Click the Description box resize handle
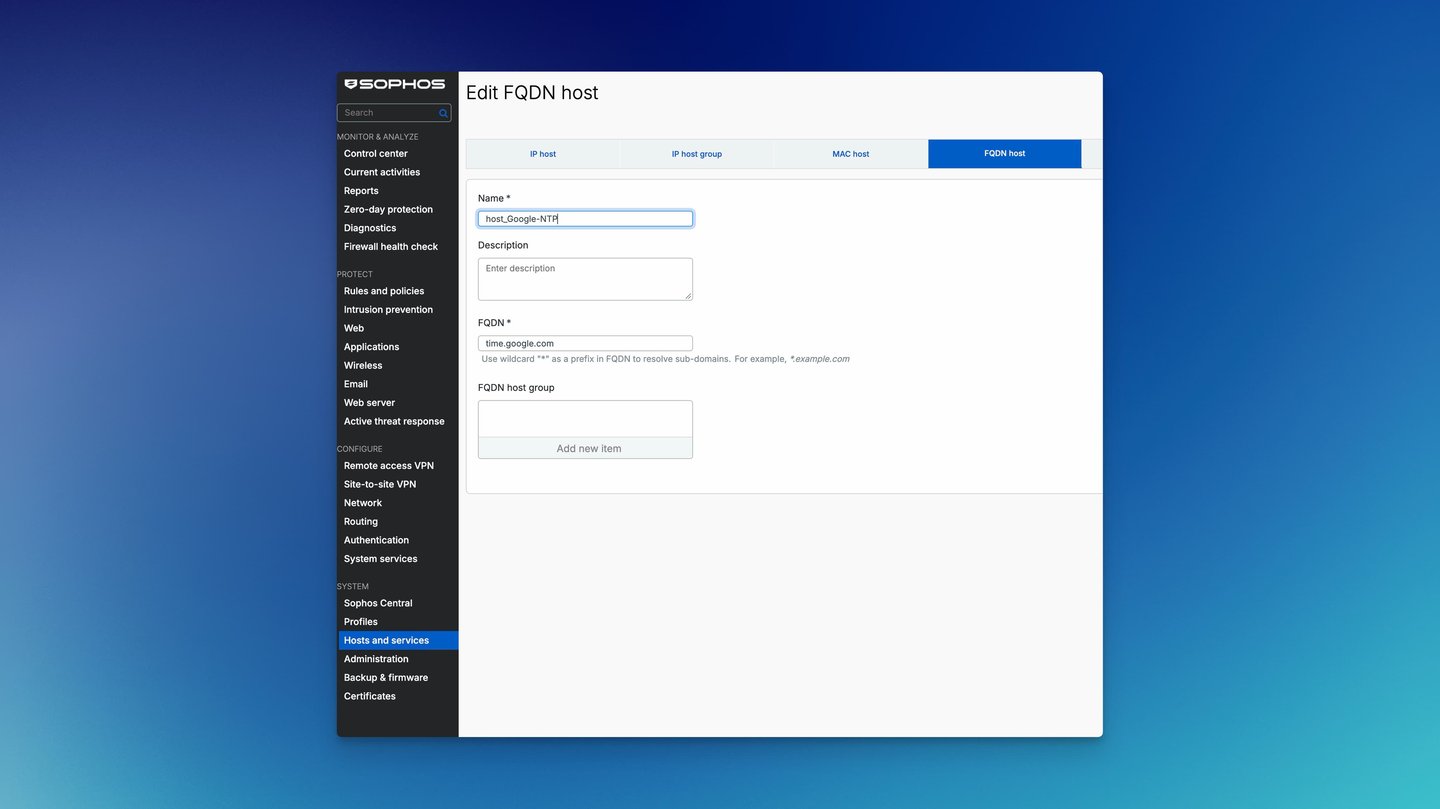The image size is (1440, 809). [688, 295]
